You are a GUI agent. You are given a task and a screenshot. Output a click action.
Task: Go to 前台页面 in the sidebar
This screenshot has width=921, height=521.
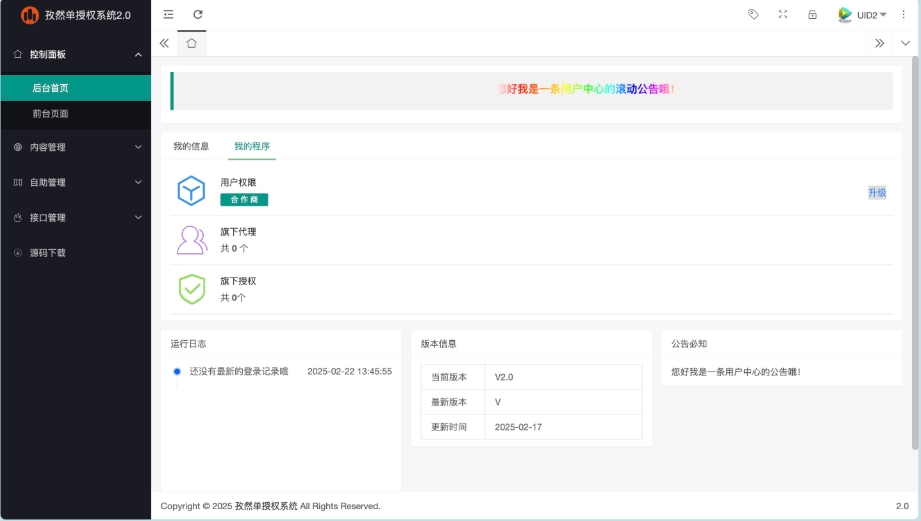pos(51,114)
